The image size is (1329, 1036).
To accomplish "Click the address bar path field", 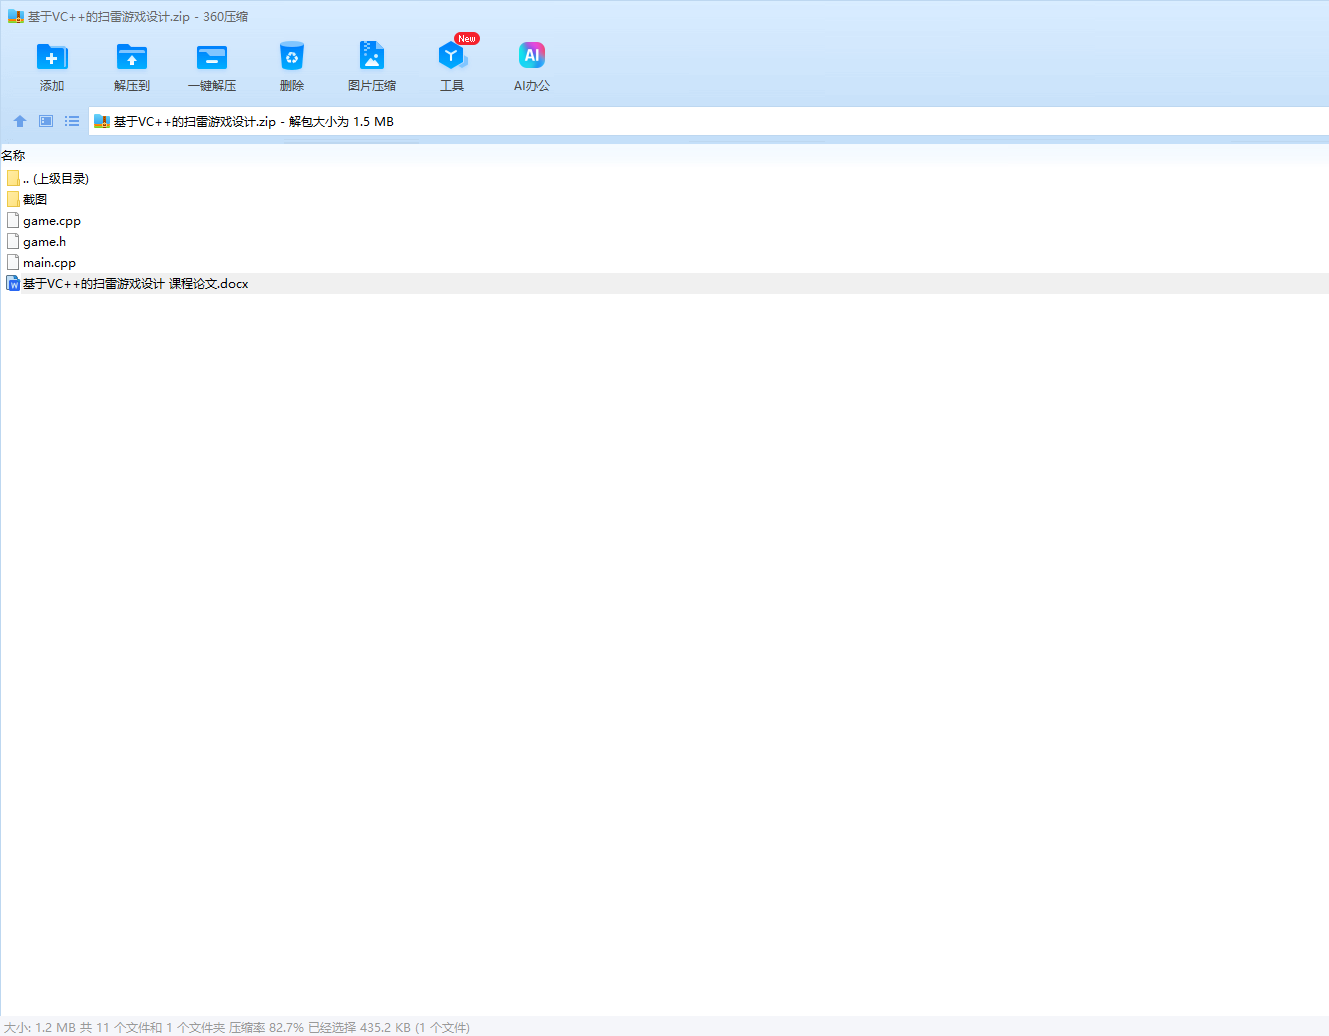I will 709,122.
